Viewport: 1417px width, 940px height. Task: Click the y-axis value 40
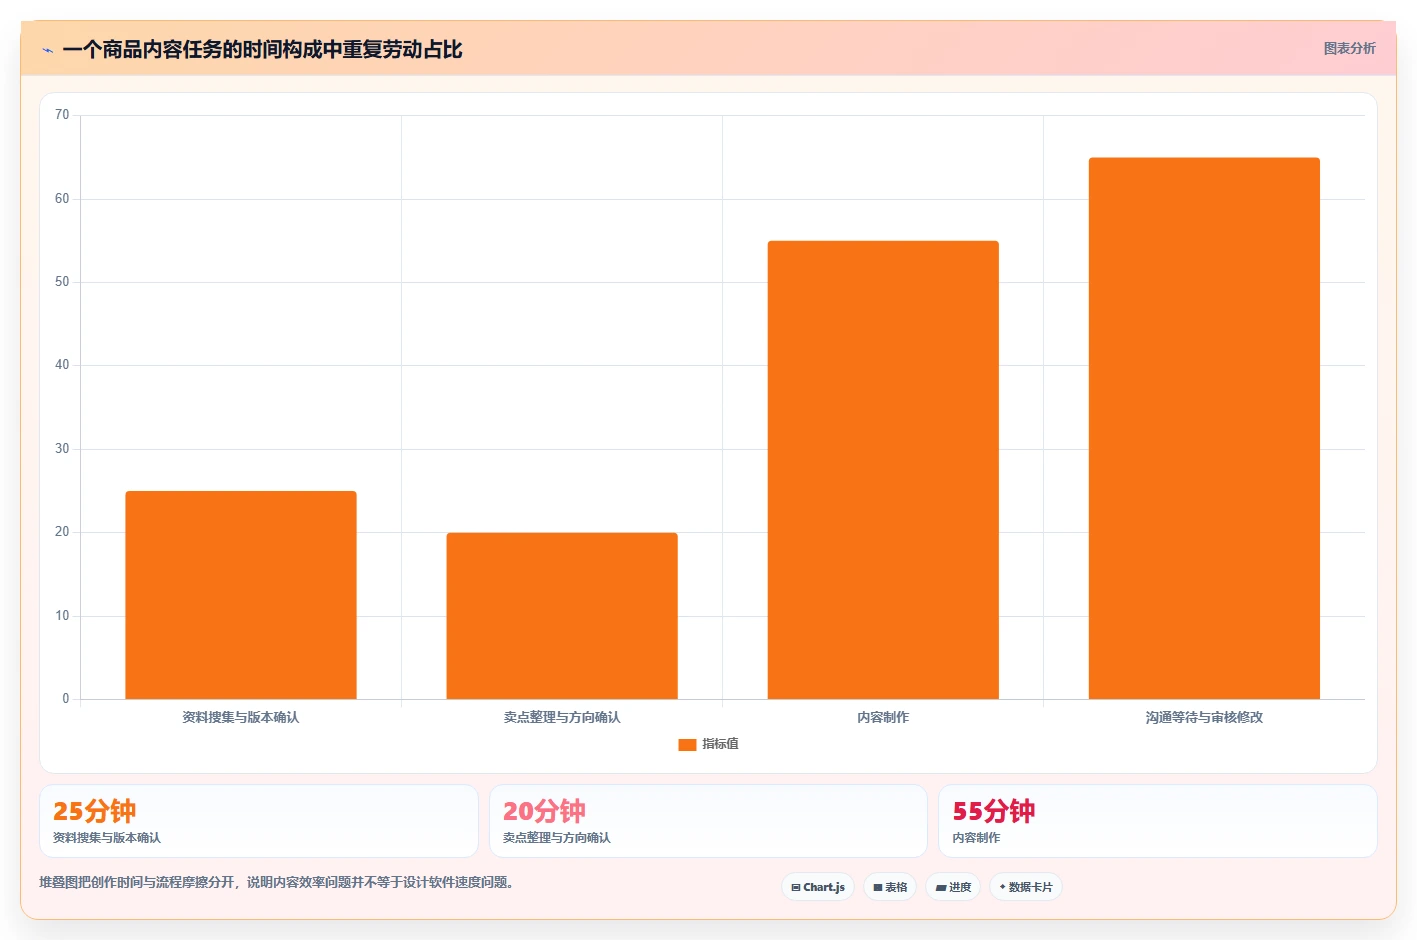62,365
